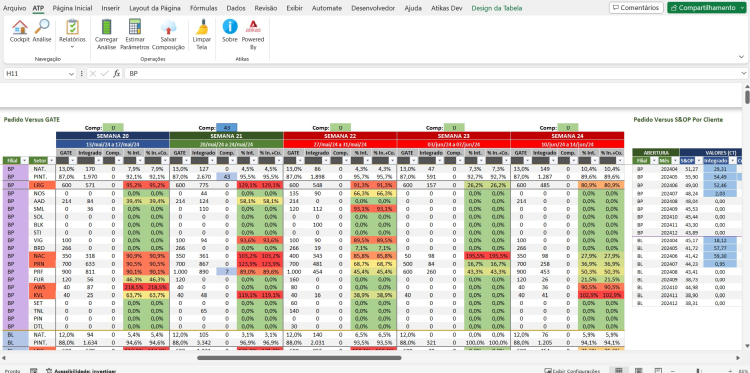Open the Arquivo menu tab
750x373 pixels.
click(x=15, y=8)
